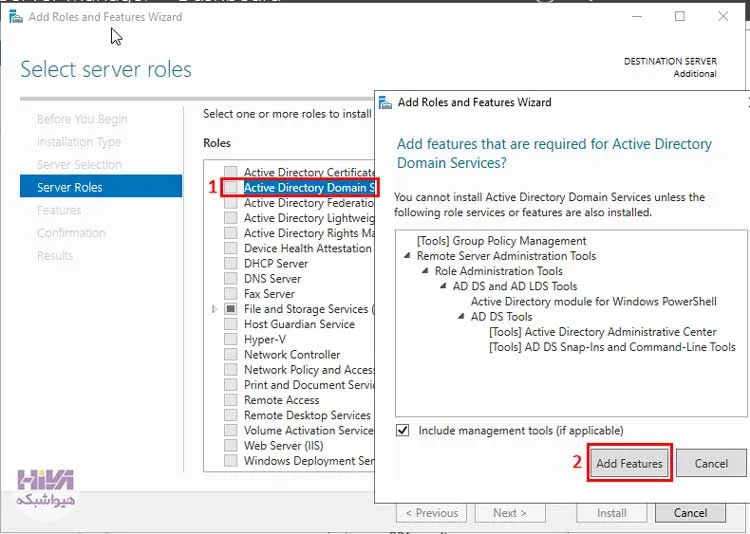Check the Active Directory Certificate Services checkbox
This screenshot has width=750, height=534.
point(231,172)
